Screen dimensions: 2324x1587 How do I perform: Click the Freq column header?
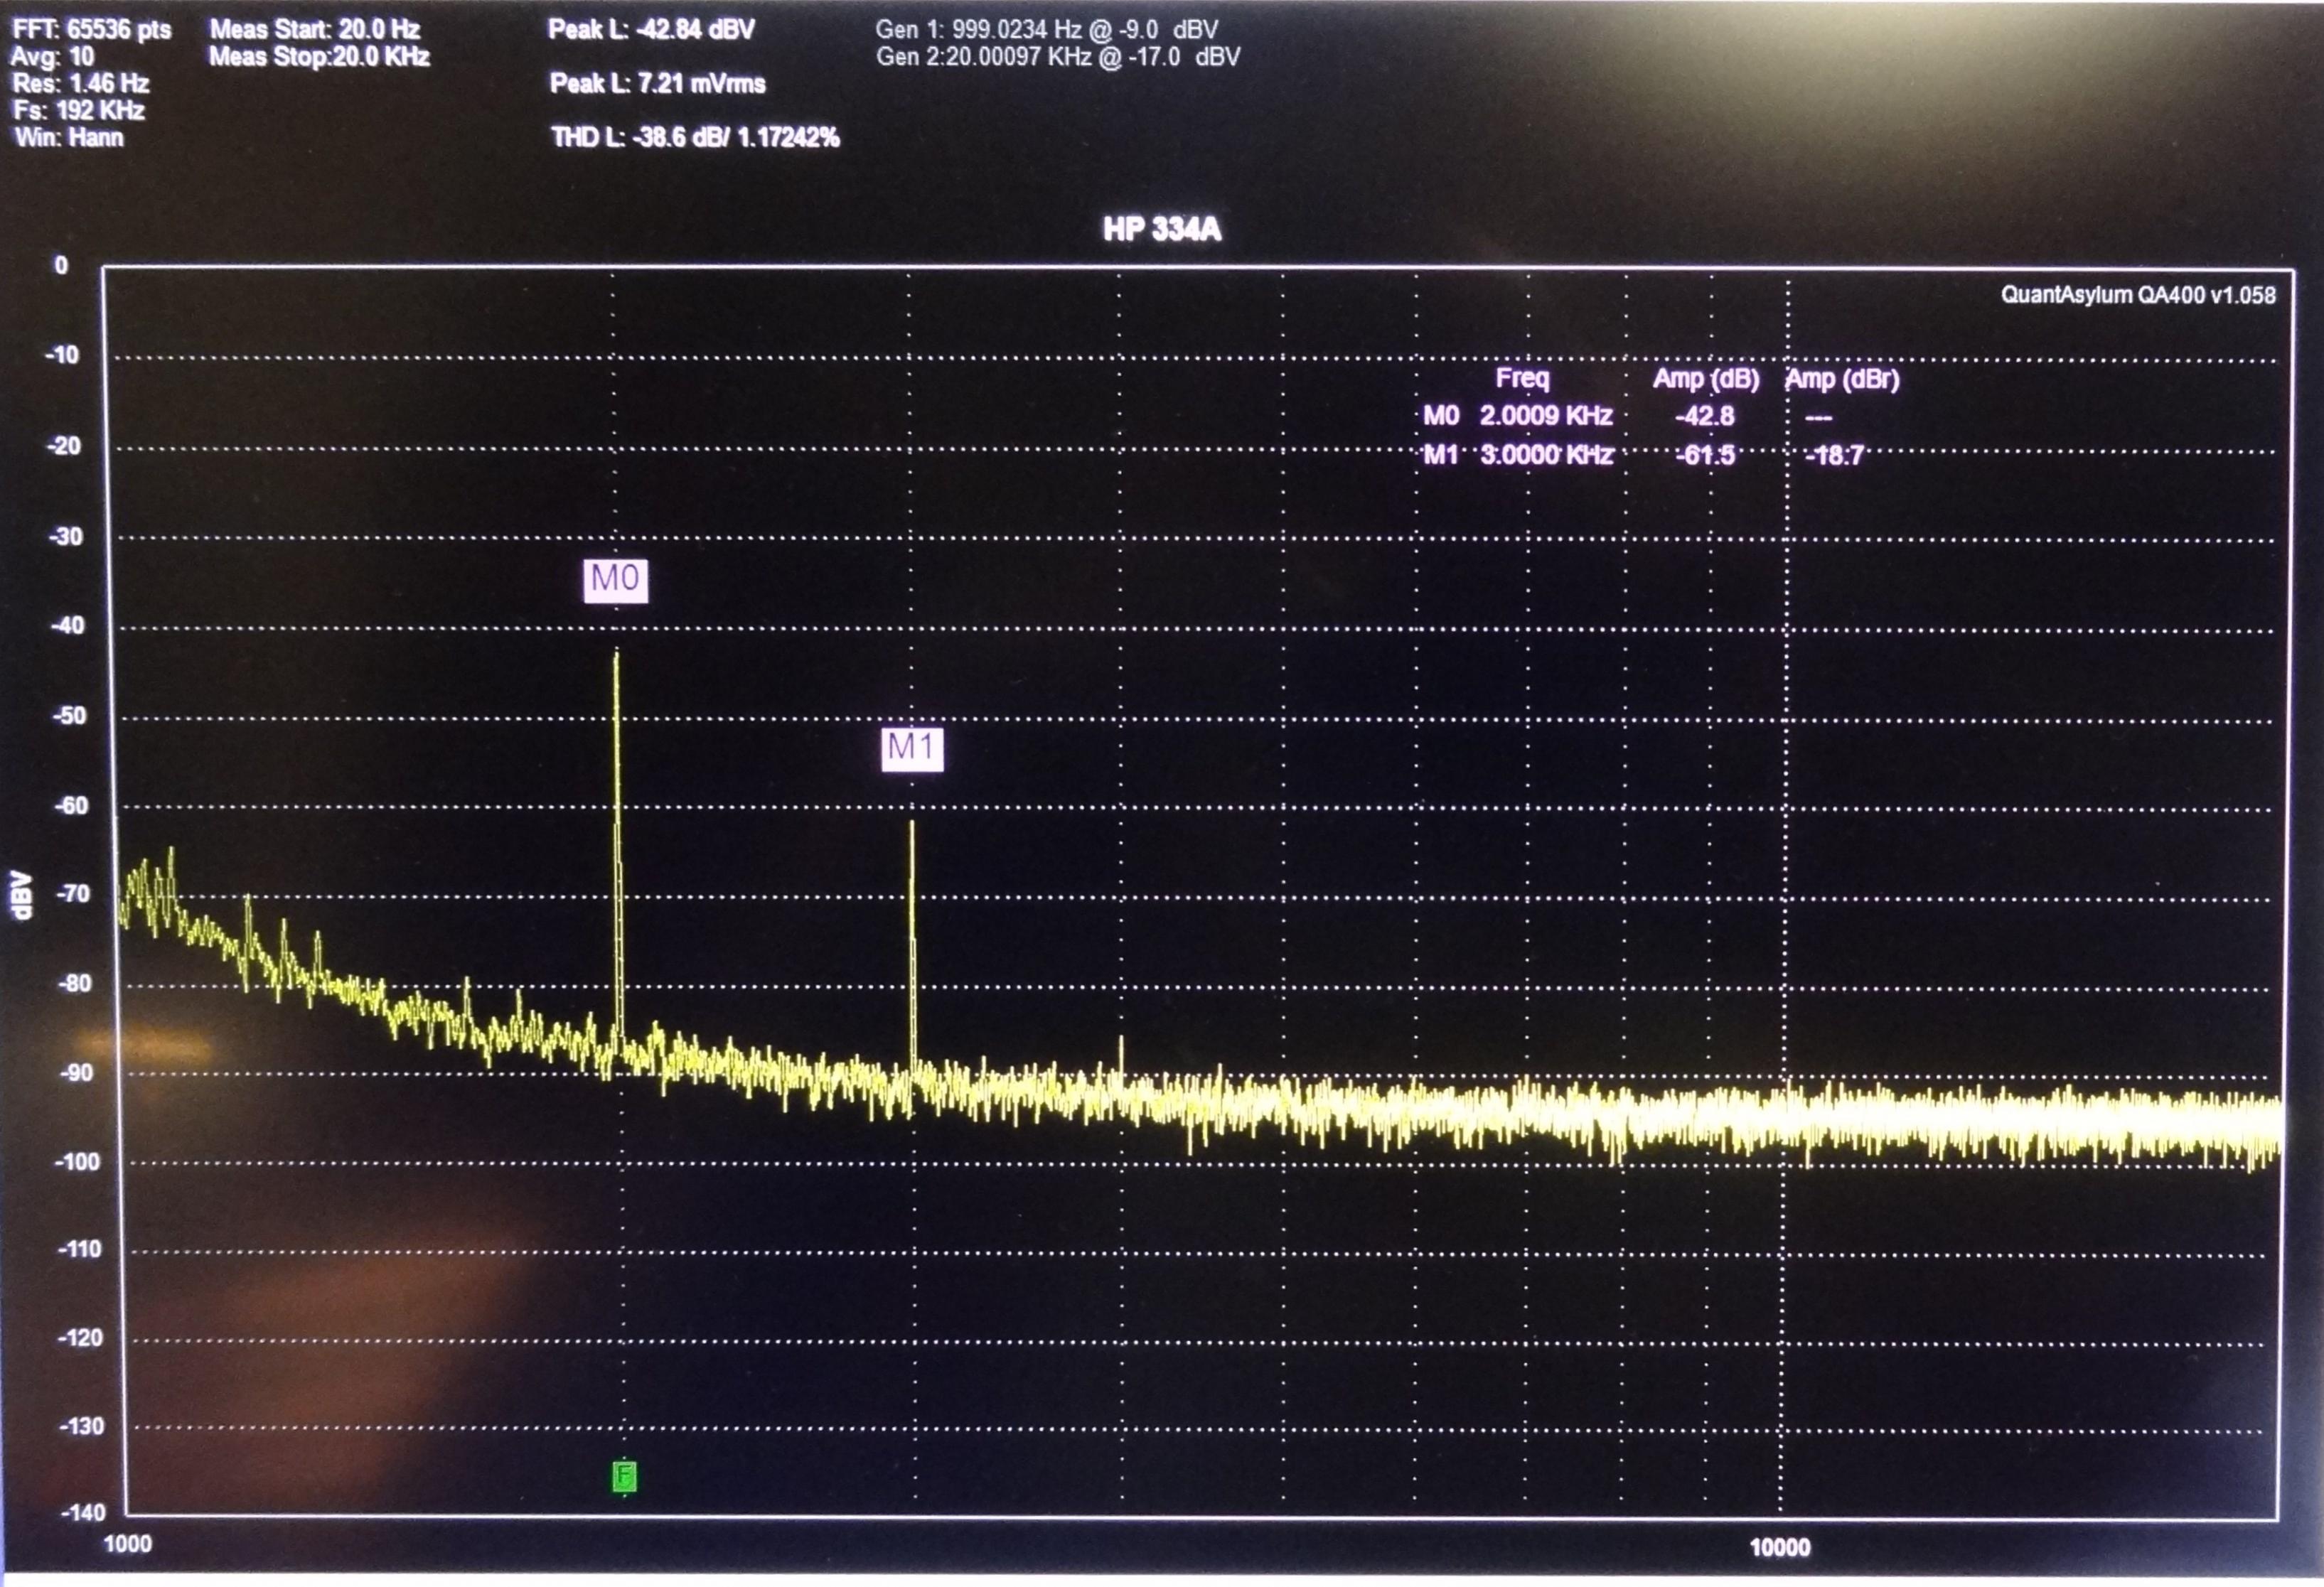point(1522,378)
